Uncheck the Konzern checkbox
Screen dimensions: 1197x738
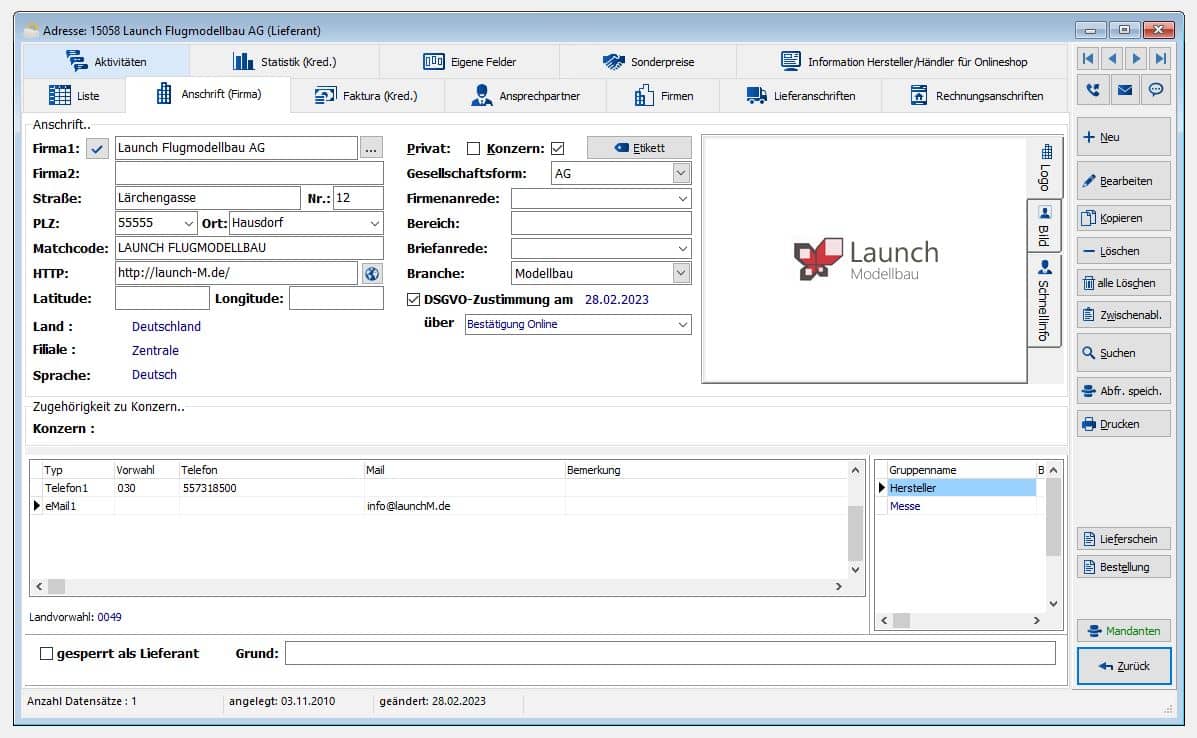(x=558, y=149)
